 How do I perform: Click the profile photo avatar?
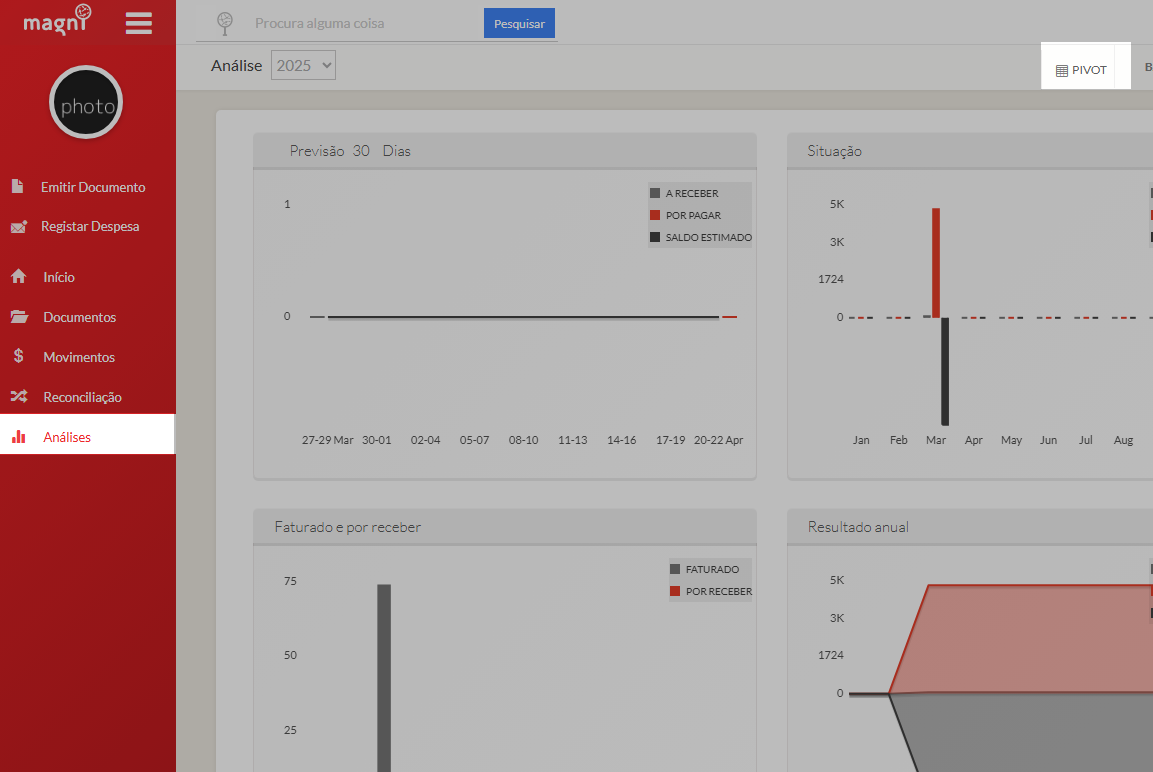86,103
